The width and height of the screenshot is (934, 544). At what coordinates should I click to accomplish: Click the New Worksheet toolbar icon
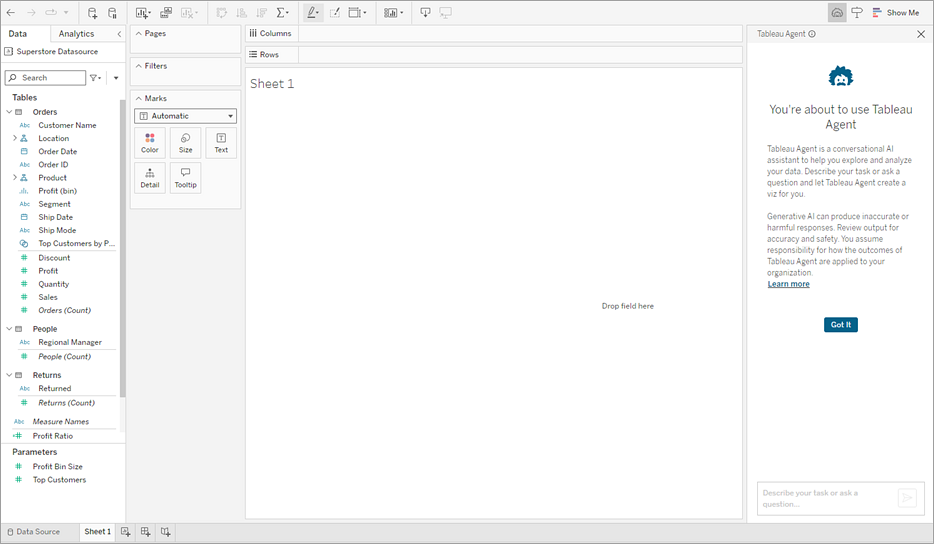click(x=143, y=13)
